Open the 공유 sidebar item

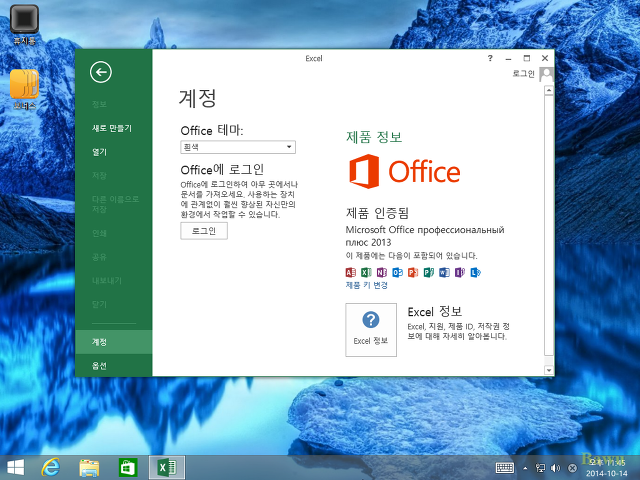pyautogui.click(x=99, y=257)
